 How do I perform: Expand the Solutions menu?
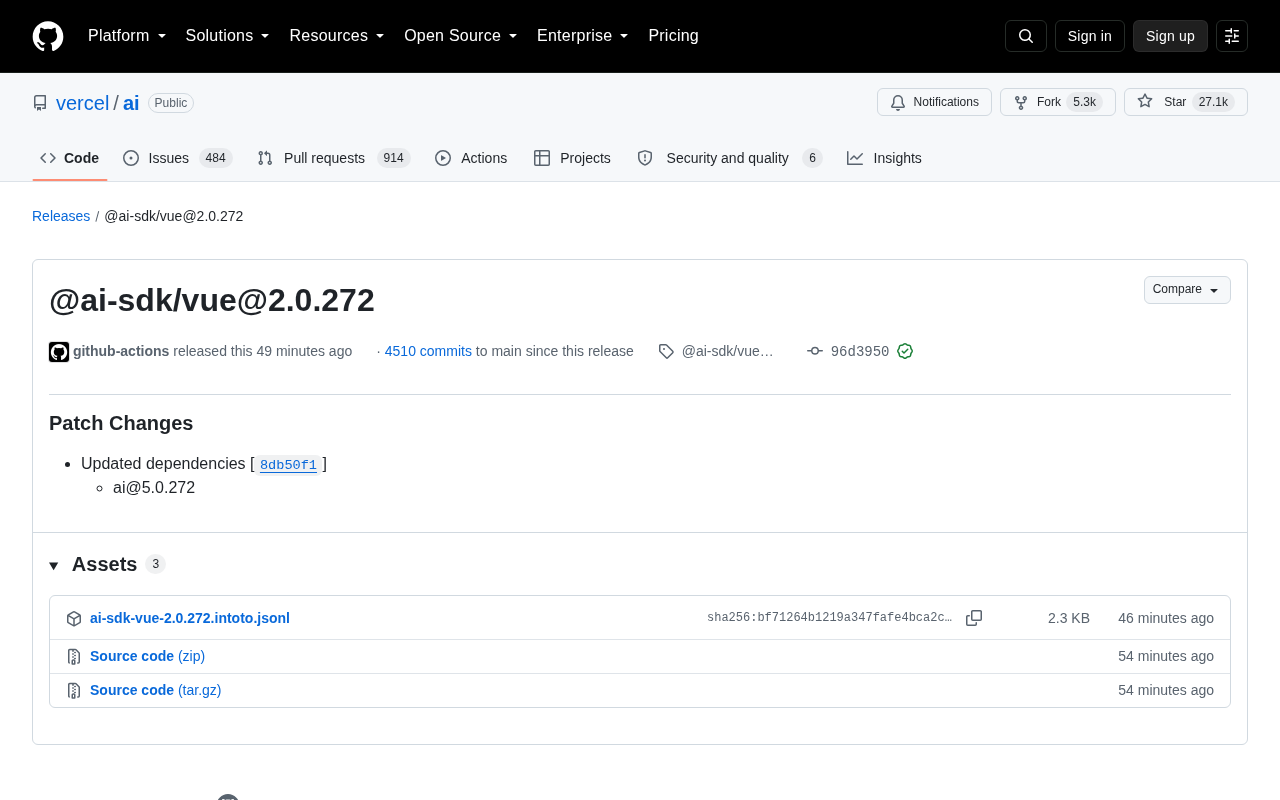[228, 36]
